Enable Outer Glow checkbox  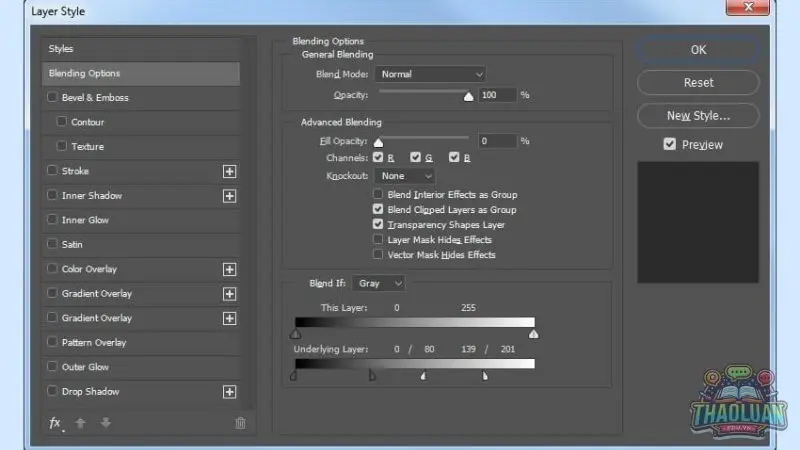[52, 366]
